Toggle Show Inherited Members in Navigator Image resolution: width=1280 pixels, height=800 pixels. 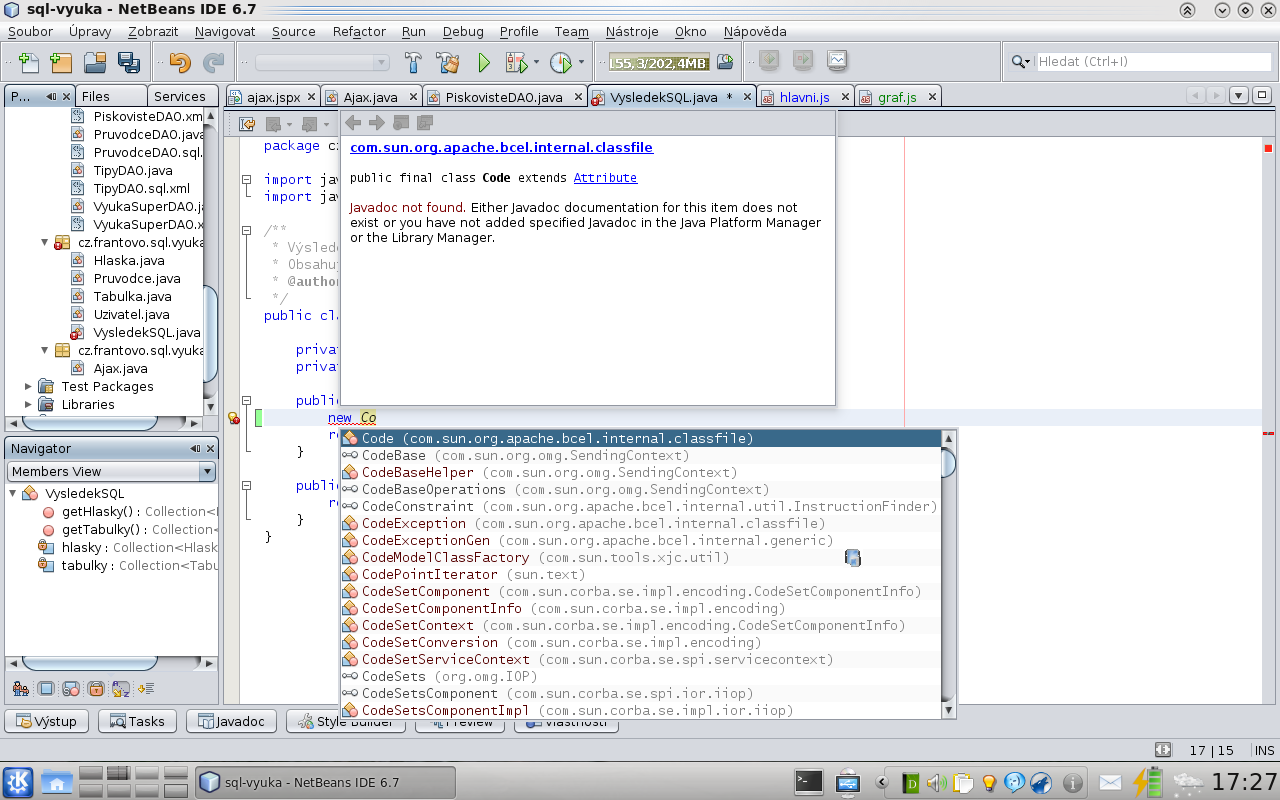pyautogui.click(x=20, y=689)
